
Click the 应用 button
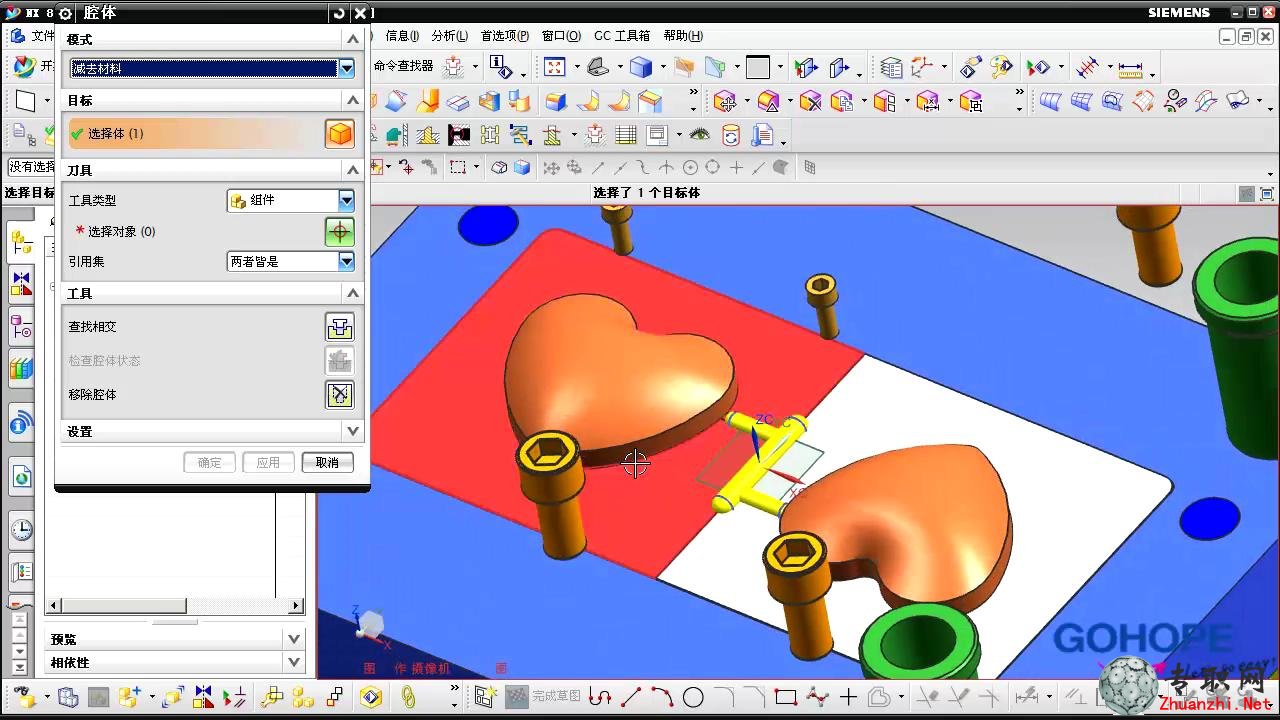(268, 462)
